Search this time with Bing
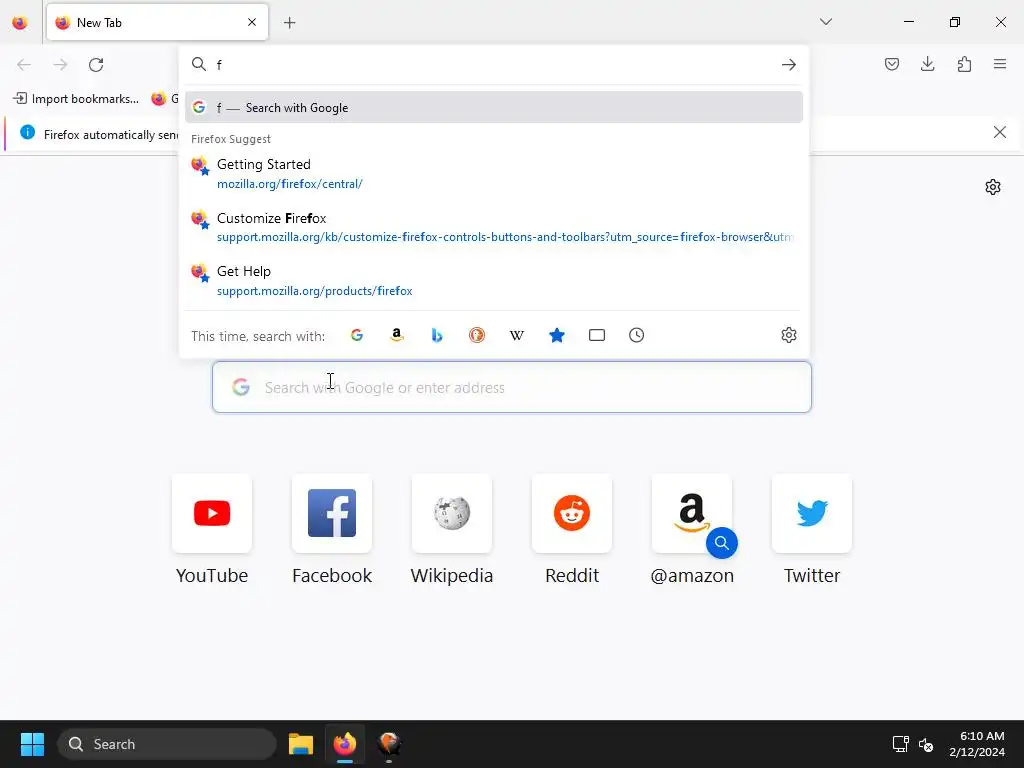Screen dimensions: 1024x768 pos(437,336)
